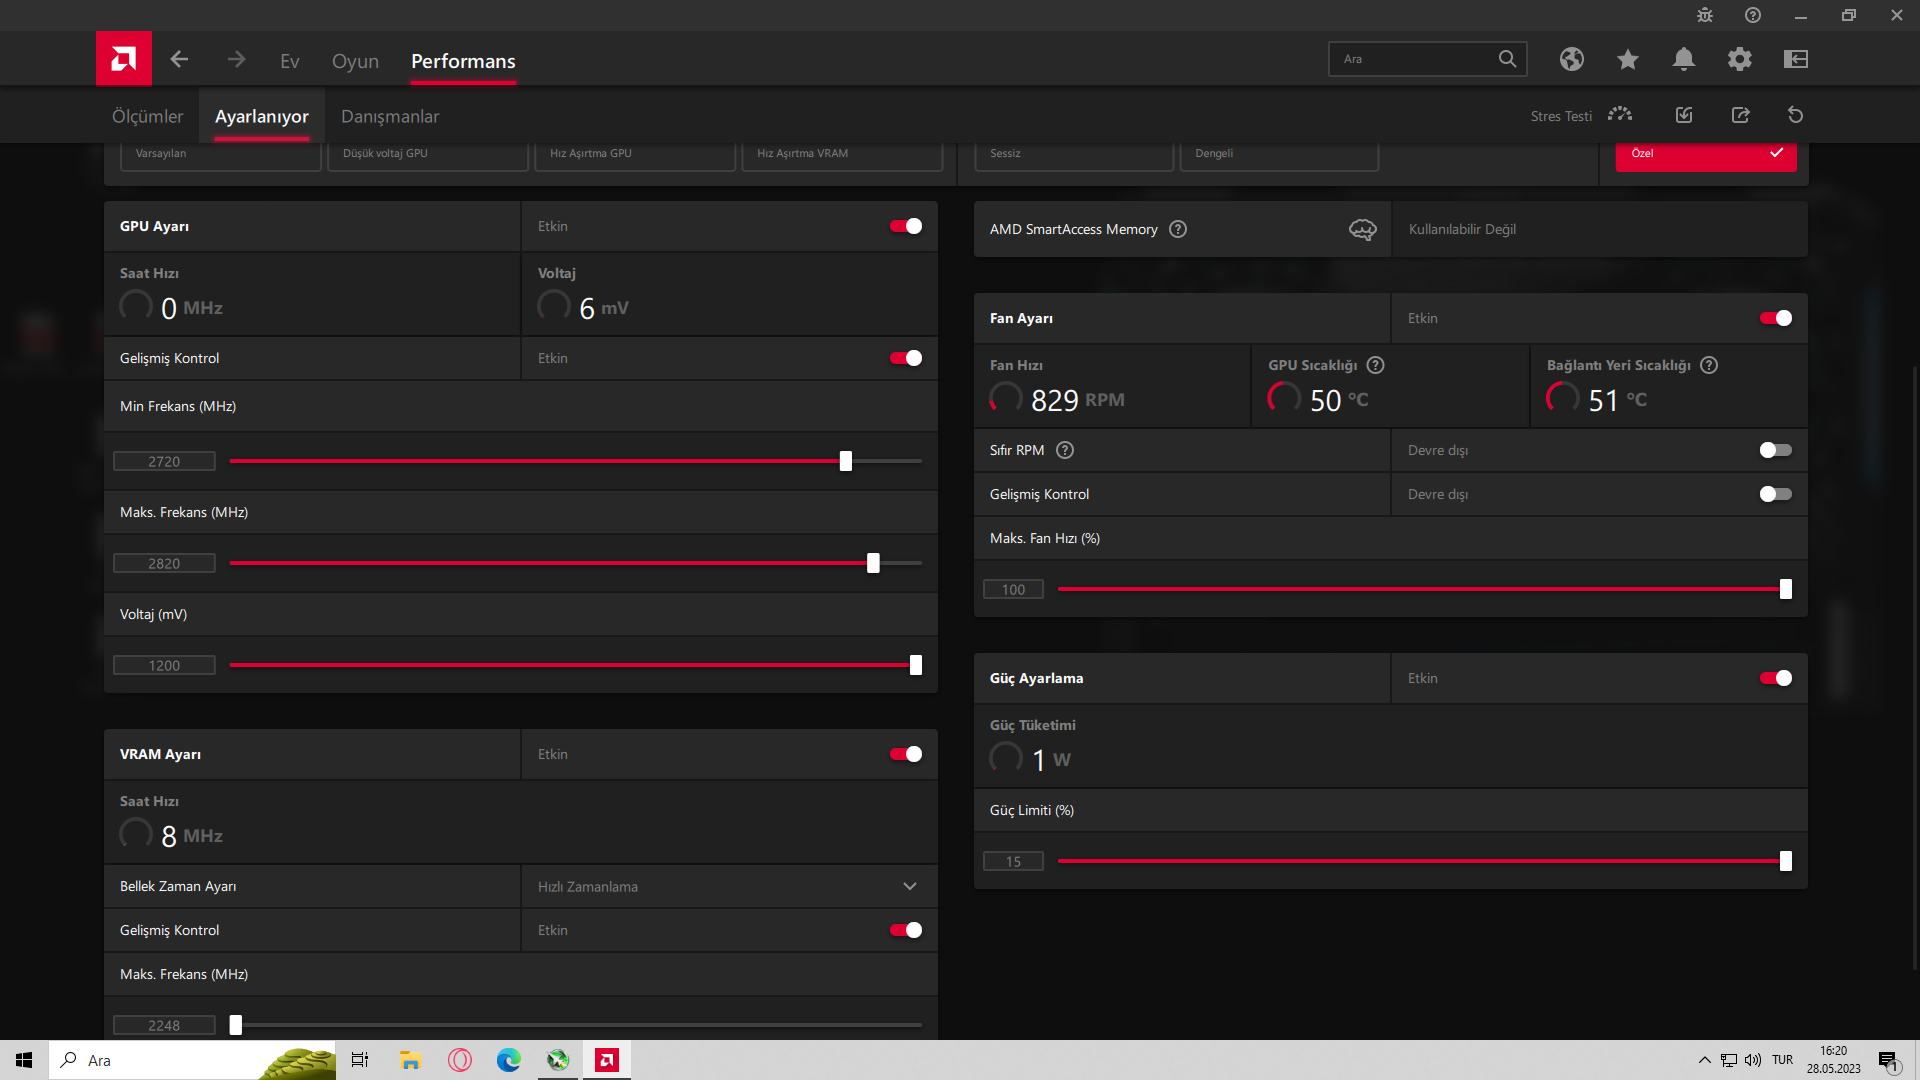Click GPU Maks. Frekans 2820 value field
Viewport: 1920px width, 1080px height.
click(164, 563)
